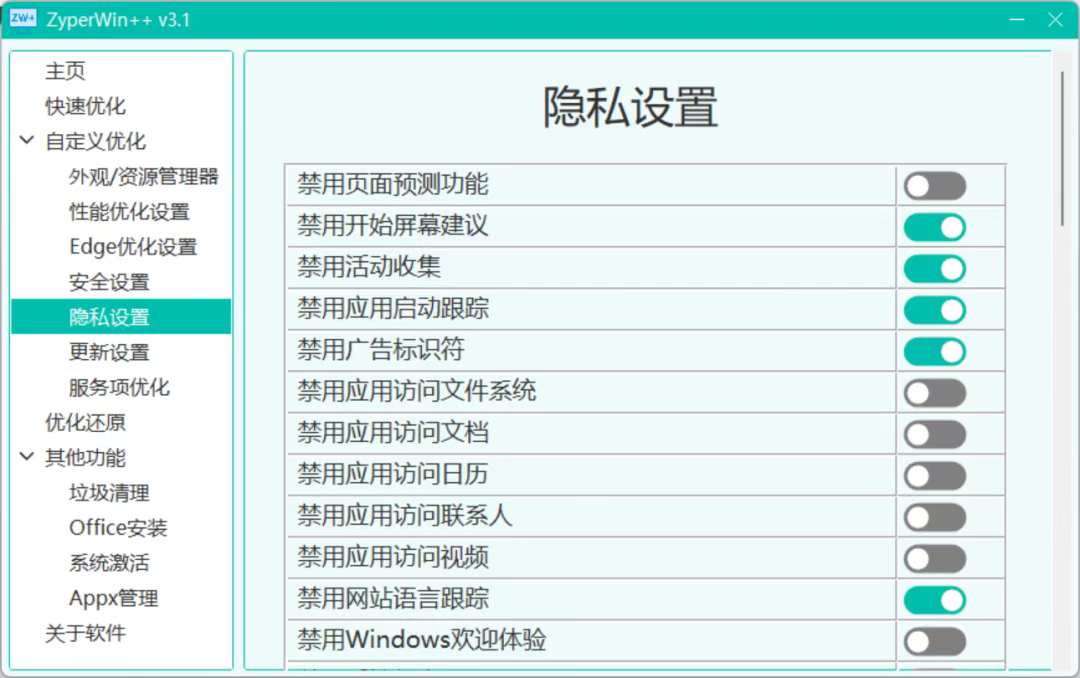Open 关于软件 page
This screenshot has height=678, width=1080.
point(86,633)
